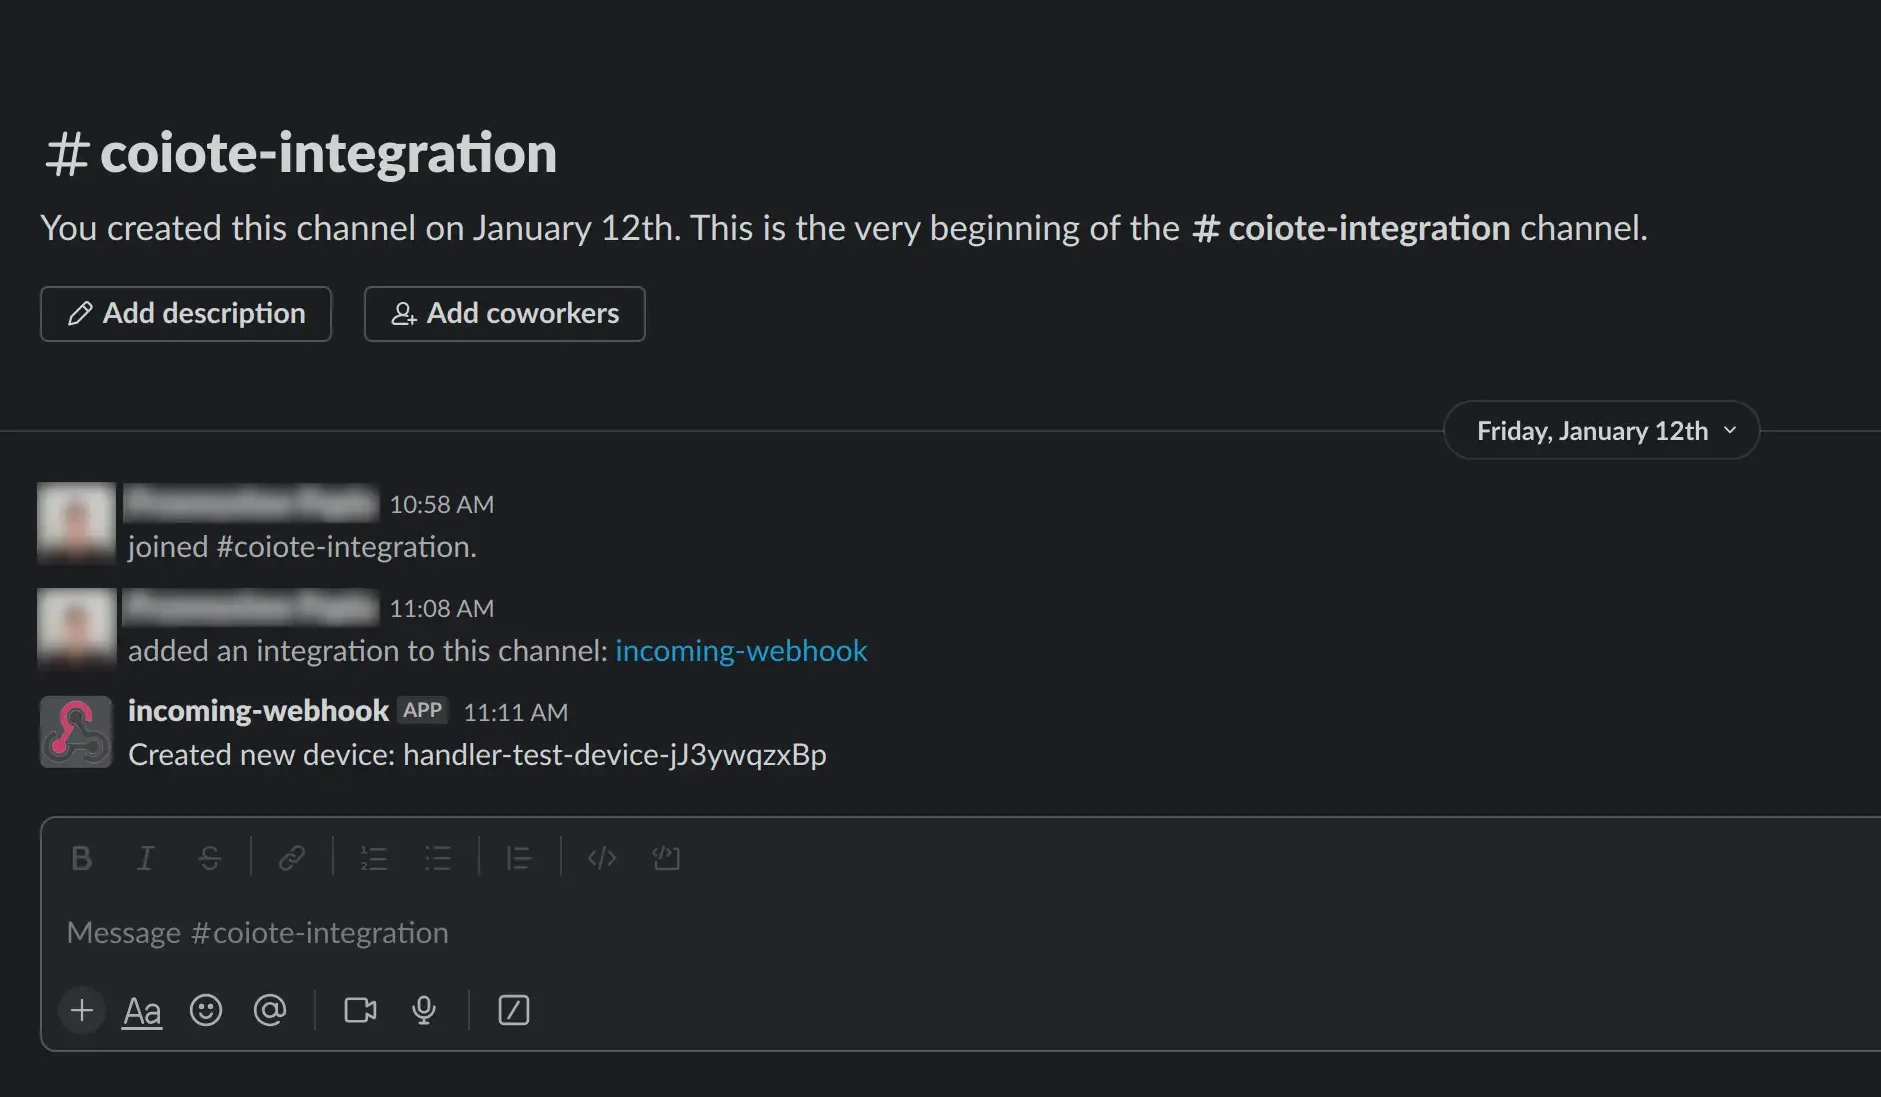Insert a link in message
Viewport: 1881px width, 1097px height.
tap(292, 858)
